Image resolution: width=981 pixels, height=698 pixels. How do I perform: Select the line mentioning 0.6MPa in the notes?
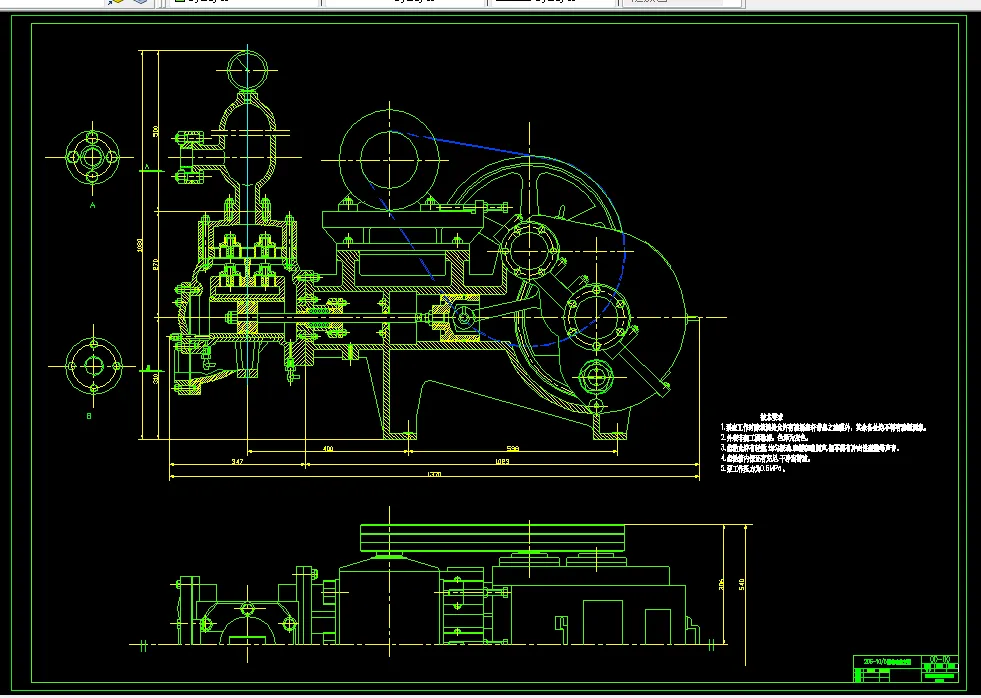tap(753, 468)
